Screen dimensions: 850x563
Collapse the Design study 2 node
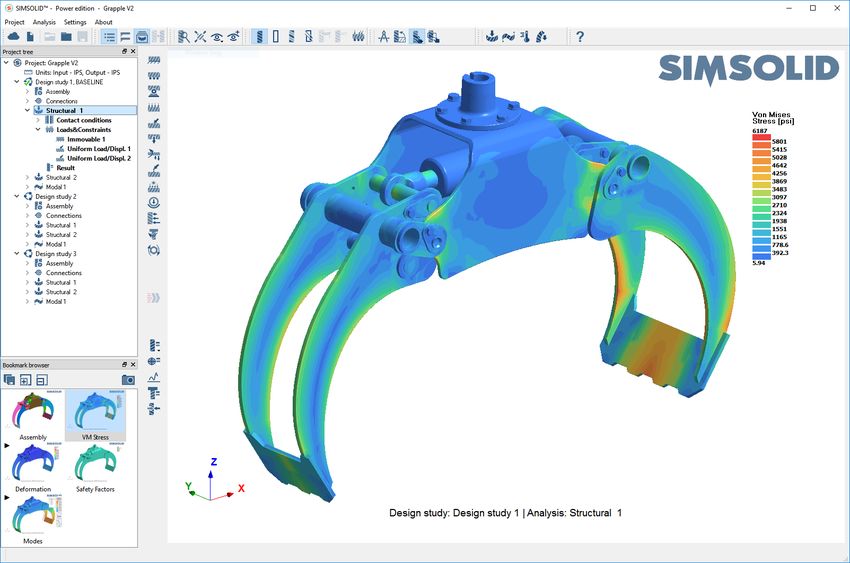[x=17, y=196]
